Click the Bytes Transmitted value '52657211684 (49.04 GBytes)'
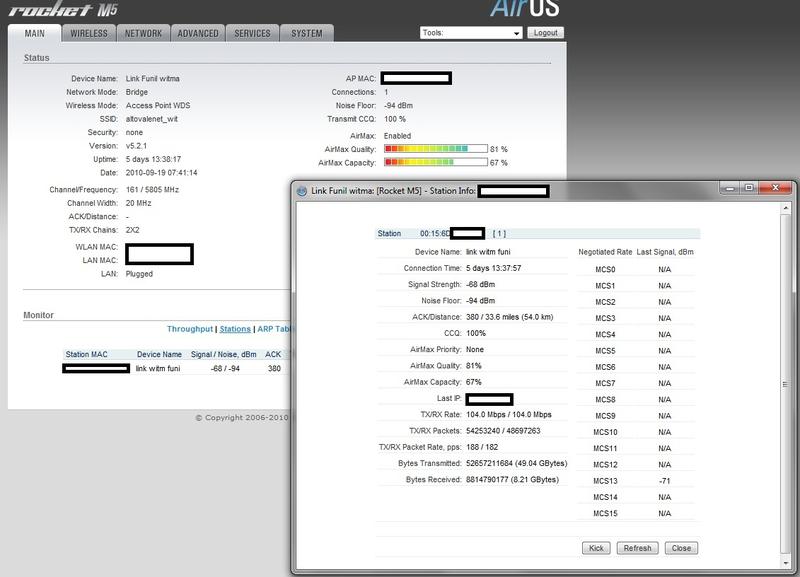 516,463
